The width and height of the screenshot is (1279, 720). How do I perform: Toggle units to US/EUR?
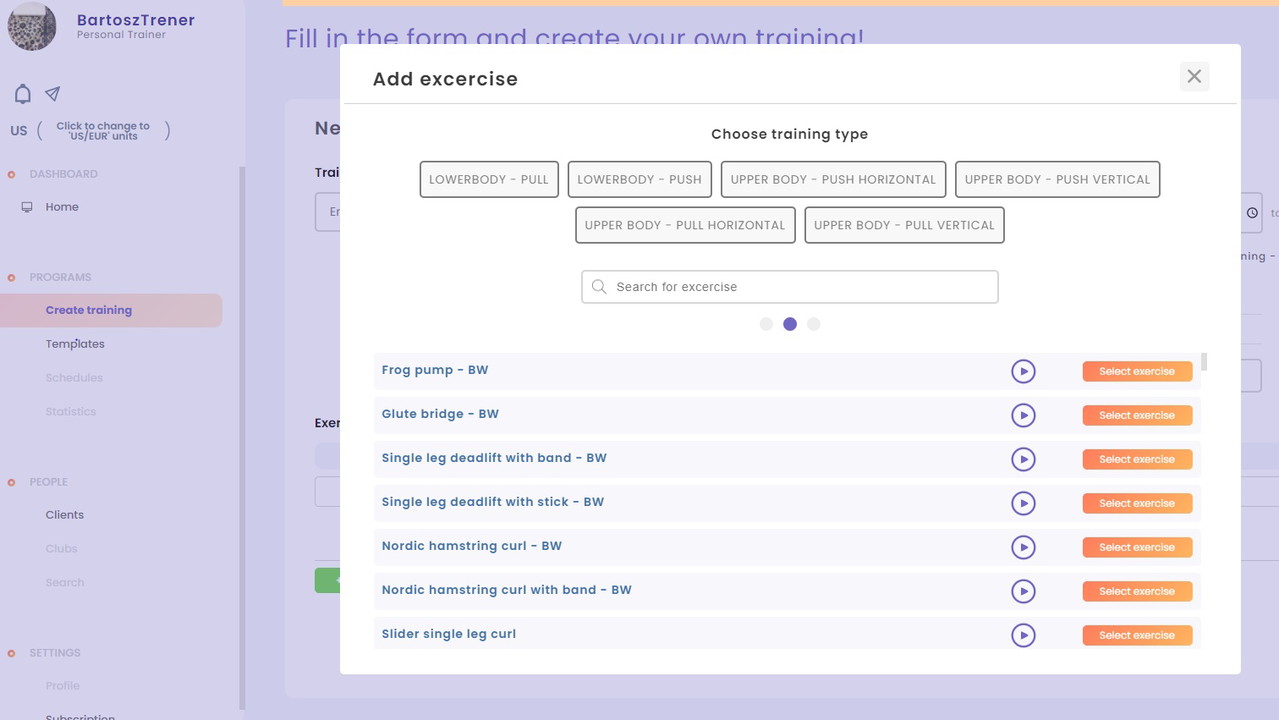click(103, 131)
